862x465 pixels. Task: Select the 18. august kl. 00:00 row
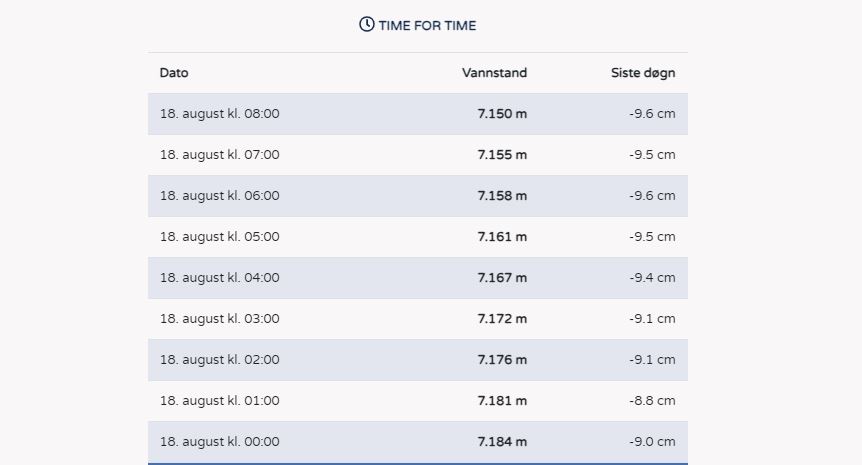tap(418, 442)
